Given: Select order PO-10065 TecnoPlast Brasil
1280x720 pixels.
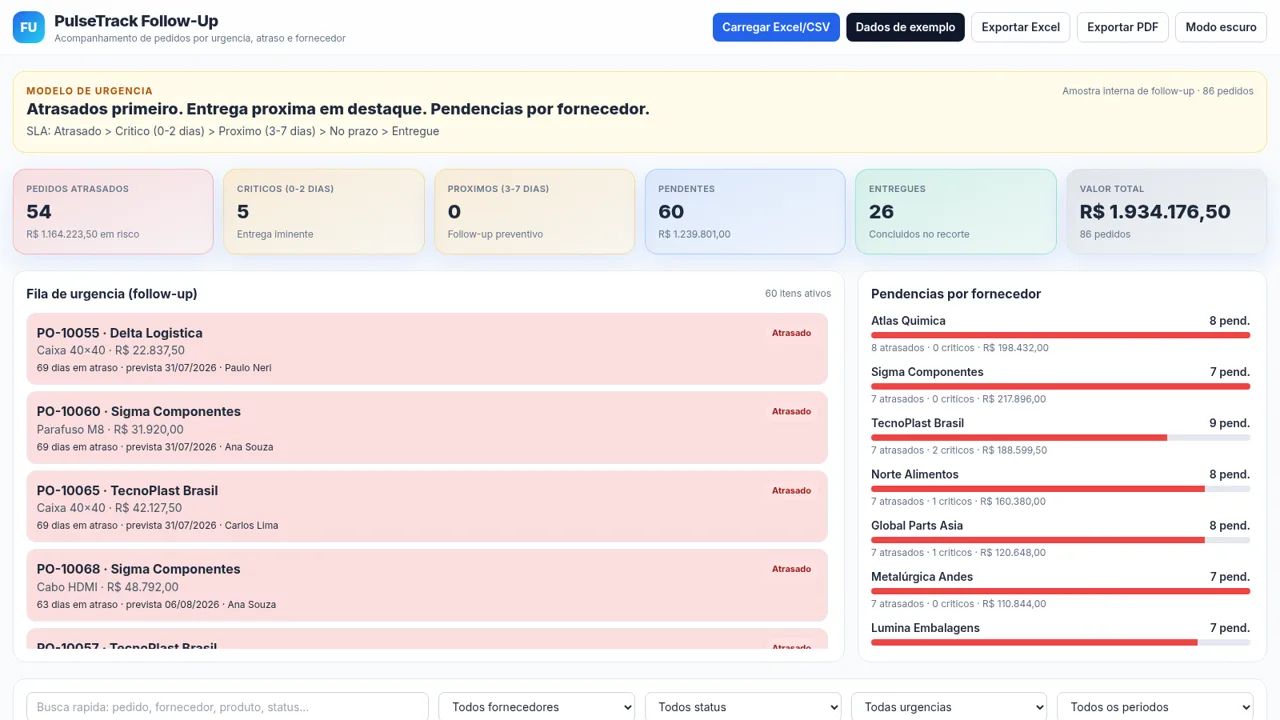Looking at the screenshot, I should (x=427, y=507).
